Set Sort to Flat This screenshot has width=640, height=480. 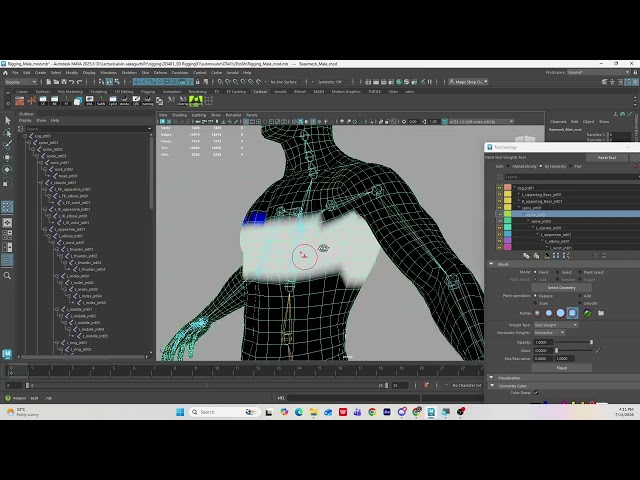tap(571, 166)
